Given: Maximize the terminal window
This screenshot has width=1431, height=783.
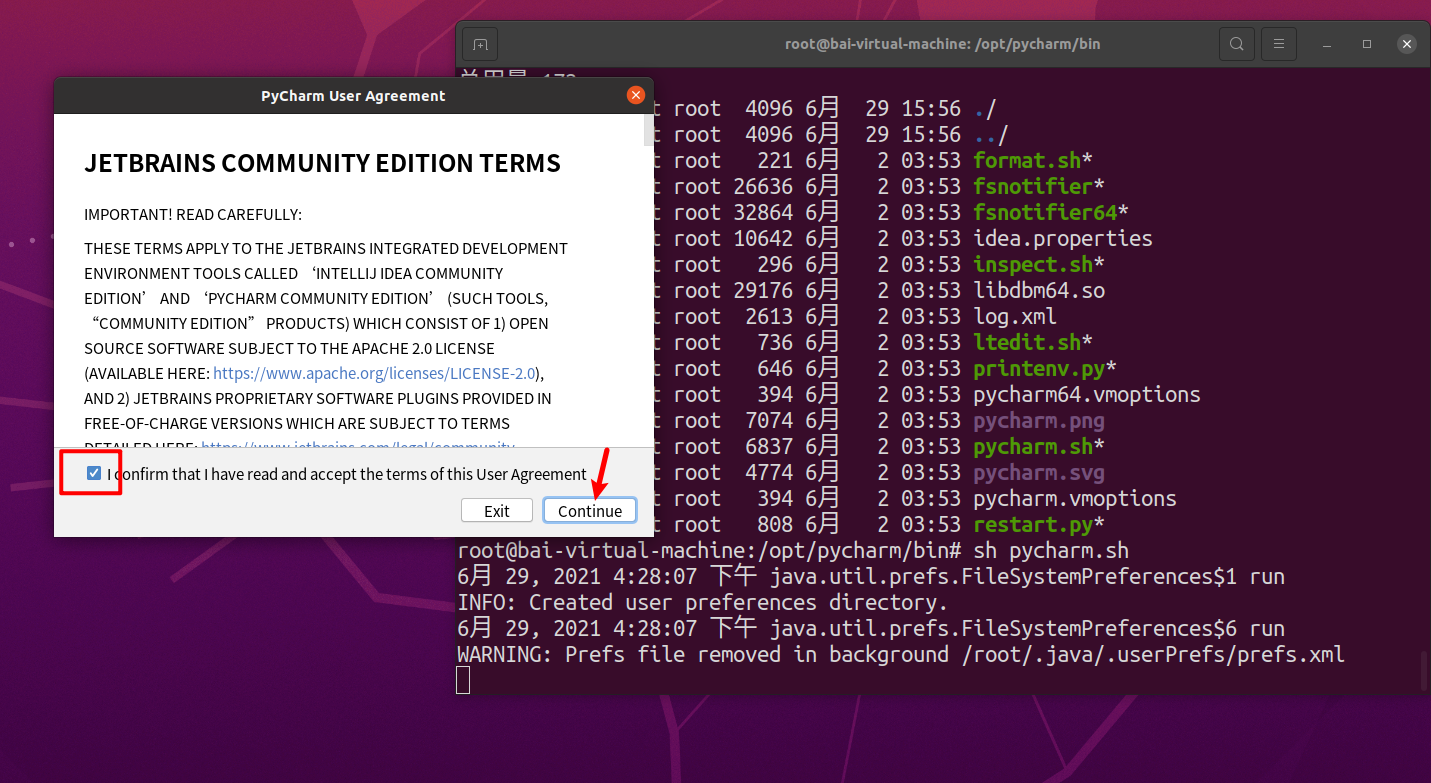Looking at the screenshot, I should [x=1367, y=45].
